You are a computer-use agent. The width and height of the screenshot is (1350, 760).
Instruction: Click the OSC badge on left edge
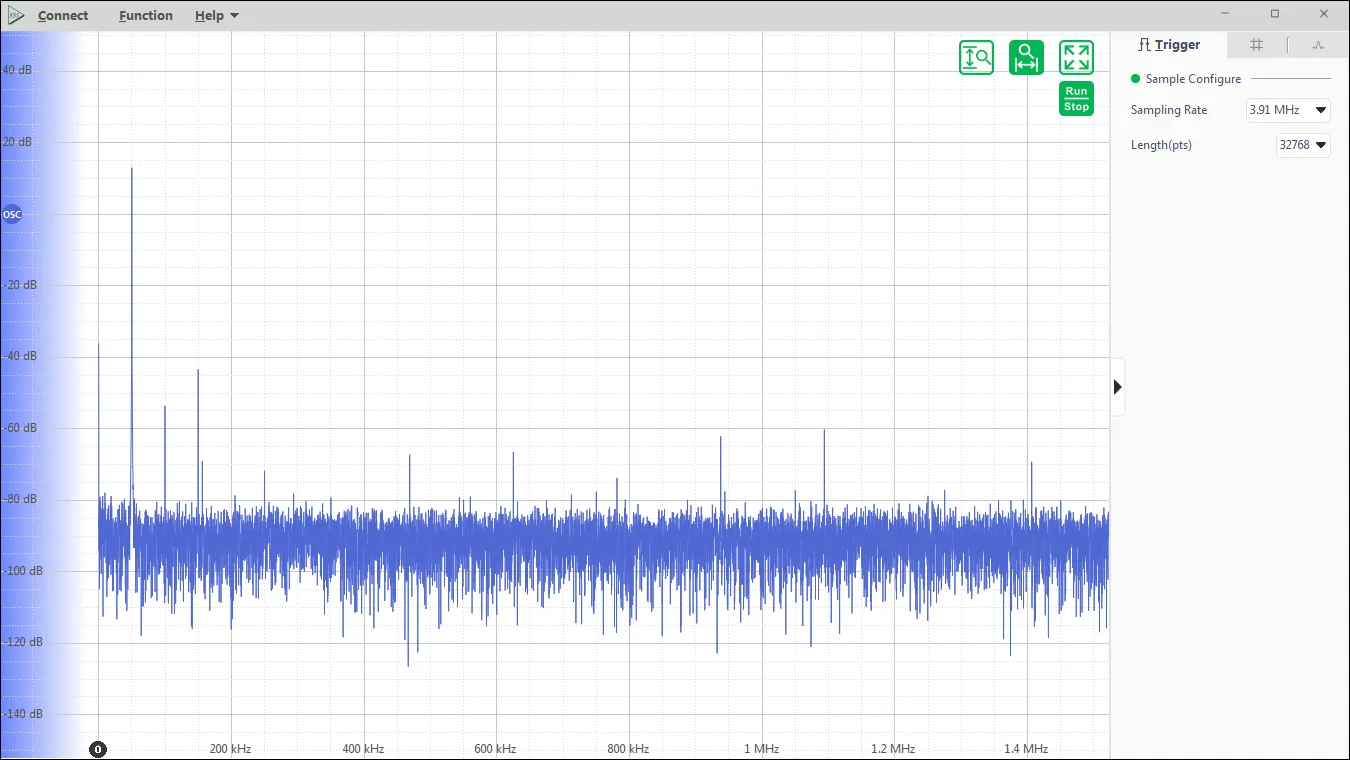(x=12, y=214)
